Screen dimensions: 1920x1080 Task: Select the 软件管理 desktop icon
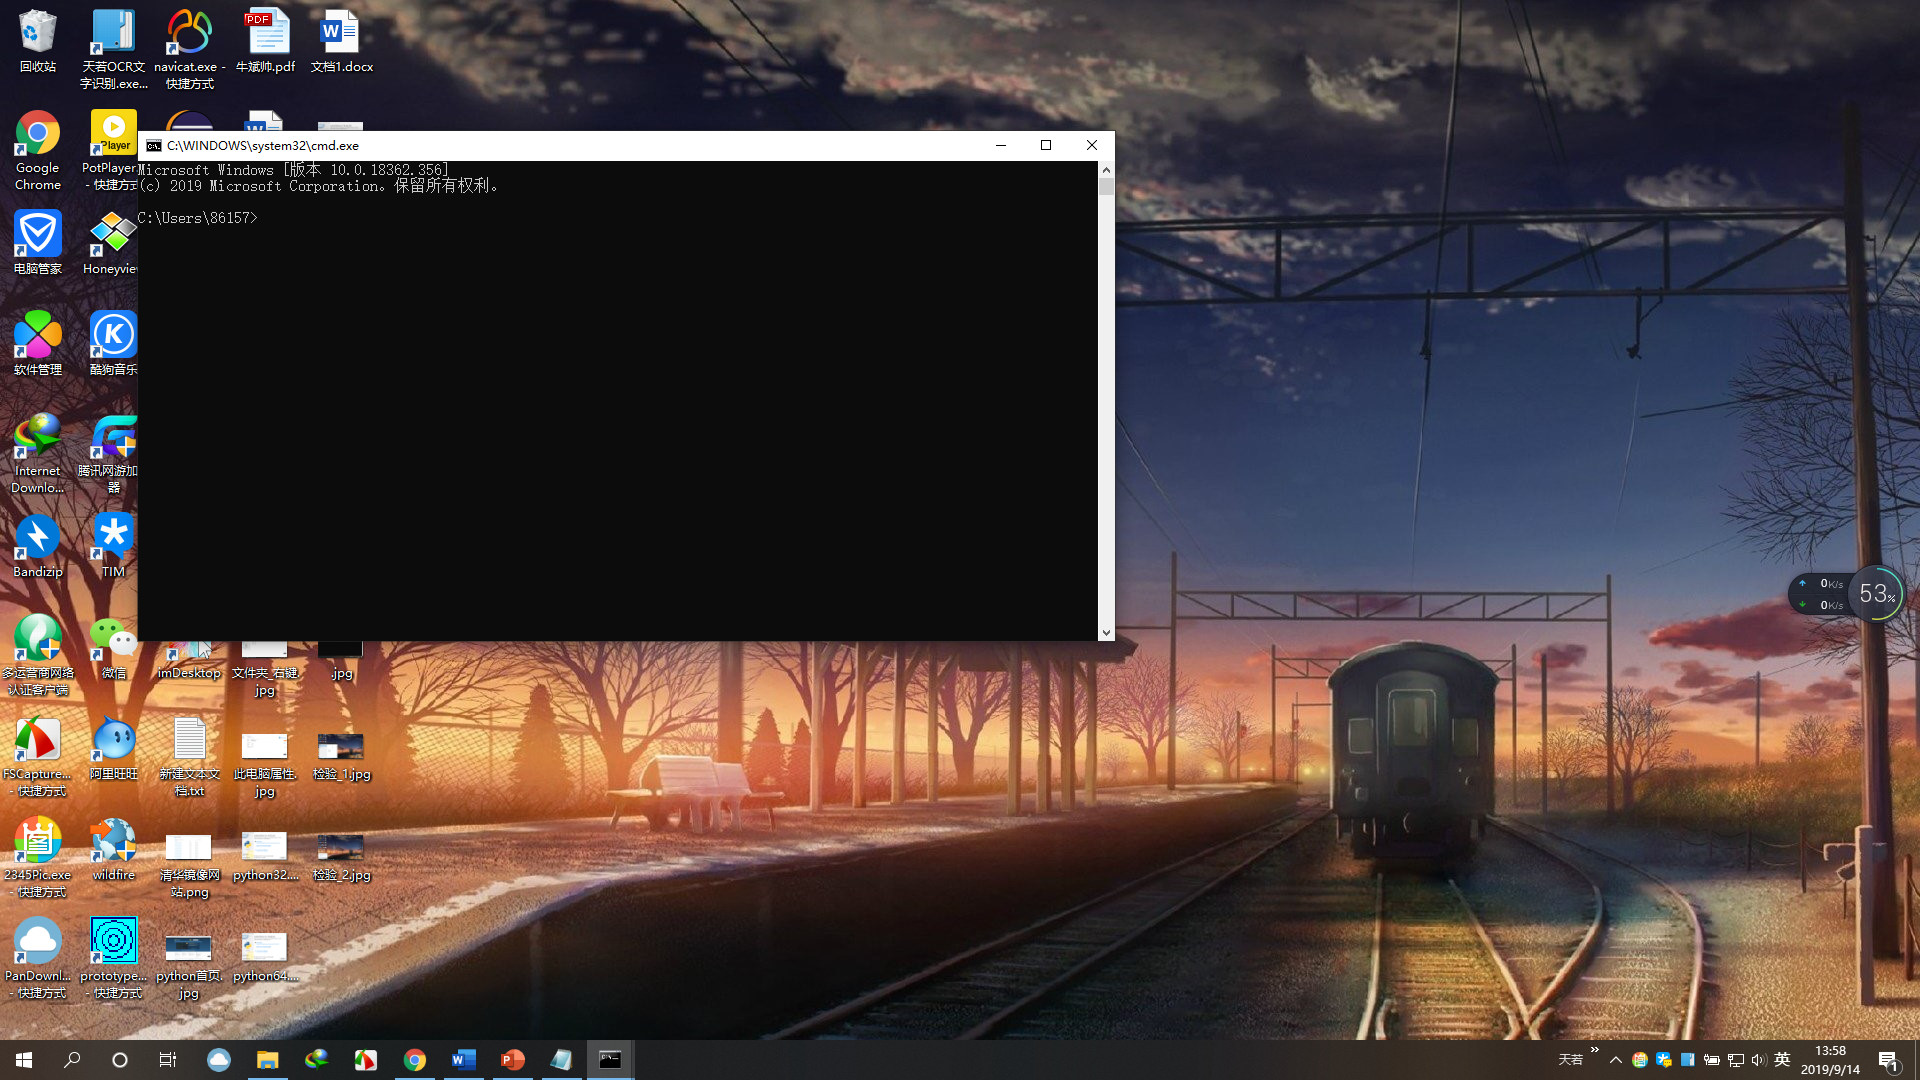(x=38, y=343)
